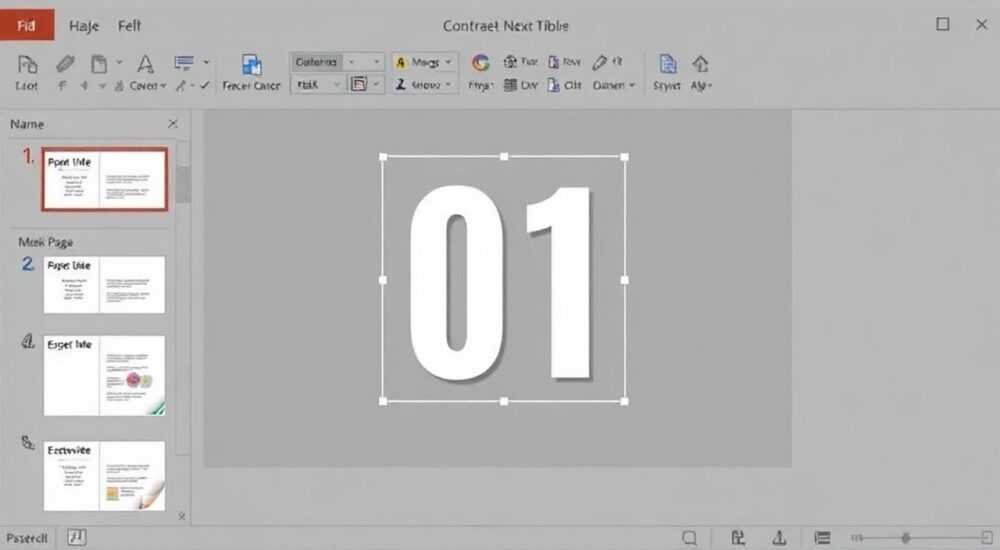Open the Caferira font combo box
Viewport: 1000px width, 550px height.
click(x=337, y=62)
